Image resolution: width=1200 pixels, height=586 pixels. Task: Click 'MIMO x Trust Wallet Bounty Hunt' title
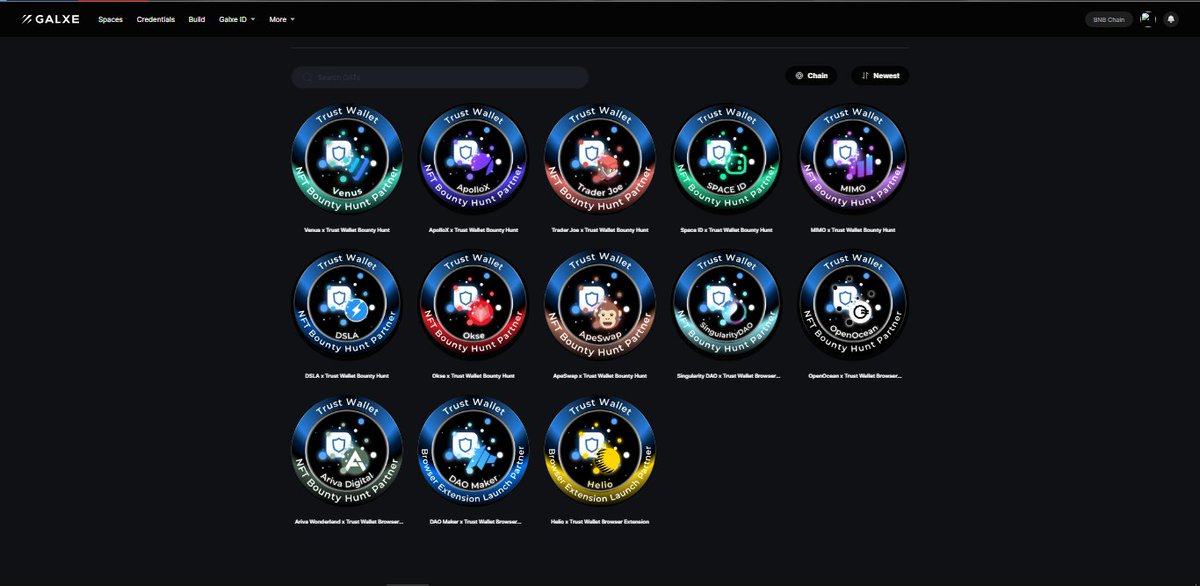854,230
